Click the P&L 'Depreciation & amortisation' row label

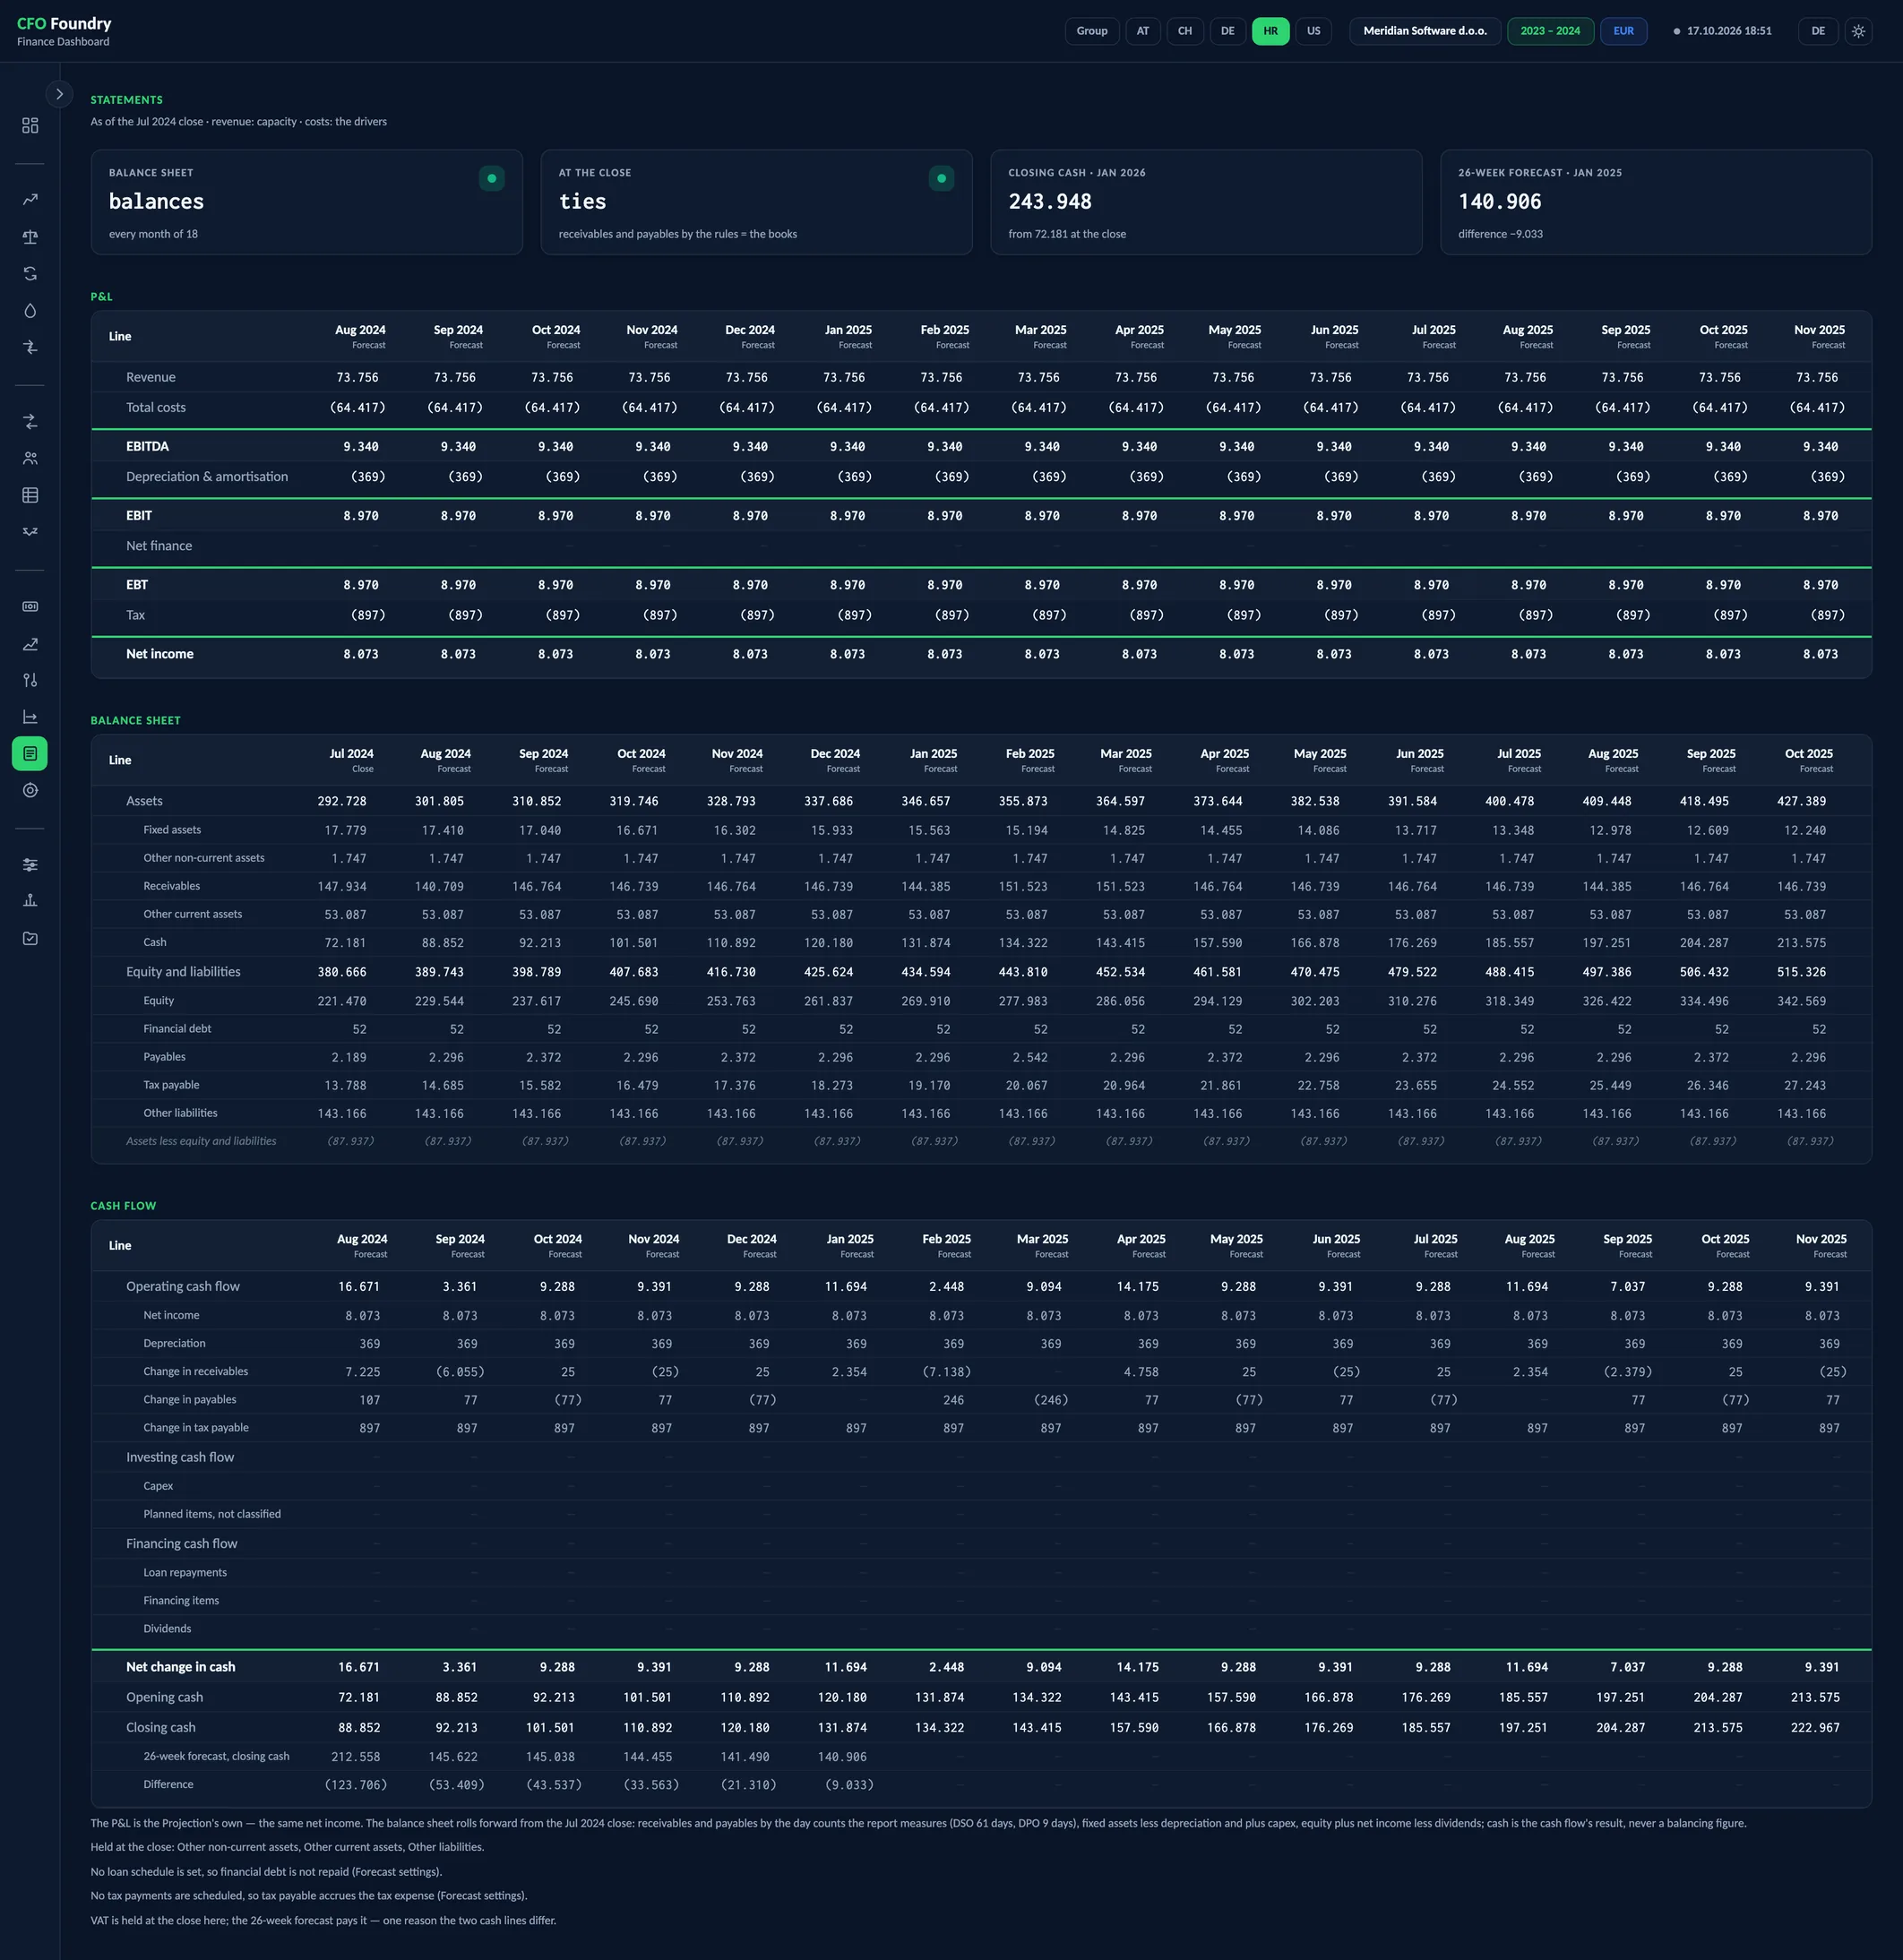[x=207, y=477]
